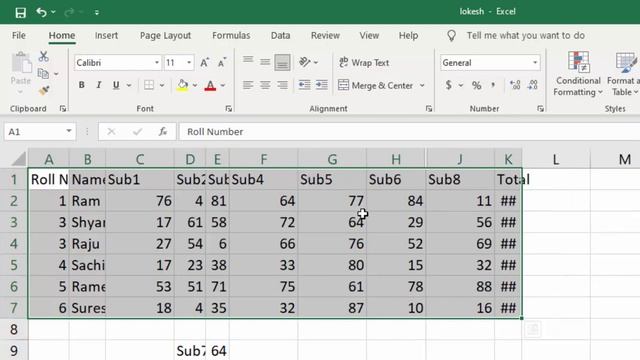Select column L header
The width and height of the screenshot is (640, 360).
pyautogui.click(x=556, y=159)
